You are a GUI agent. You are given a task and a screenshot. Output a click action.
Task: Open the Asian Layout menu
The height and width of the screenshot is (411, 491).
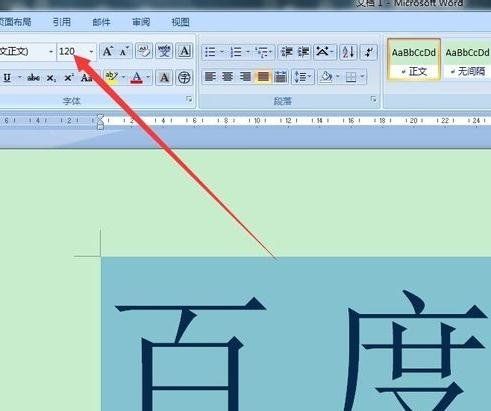coord(324,52)
